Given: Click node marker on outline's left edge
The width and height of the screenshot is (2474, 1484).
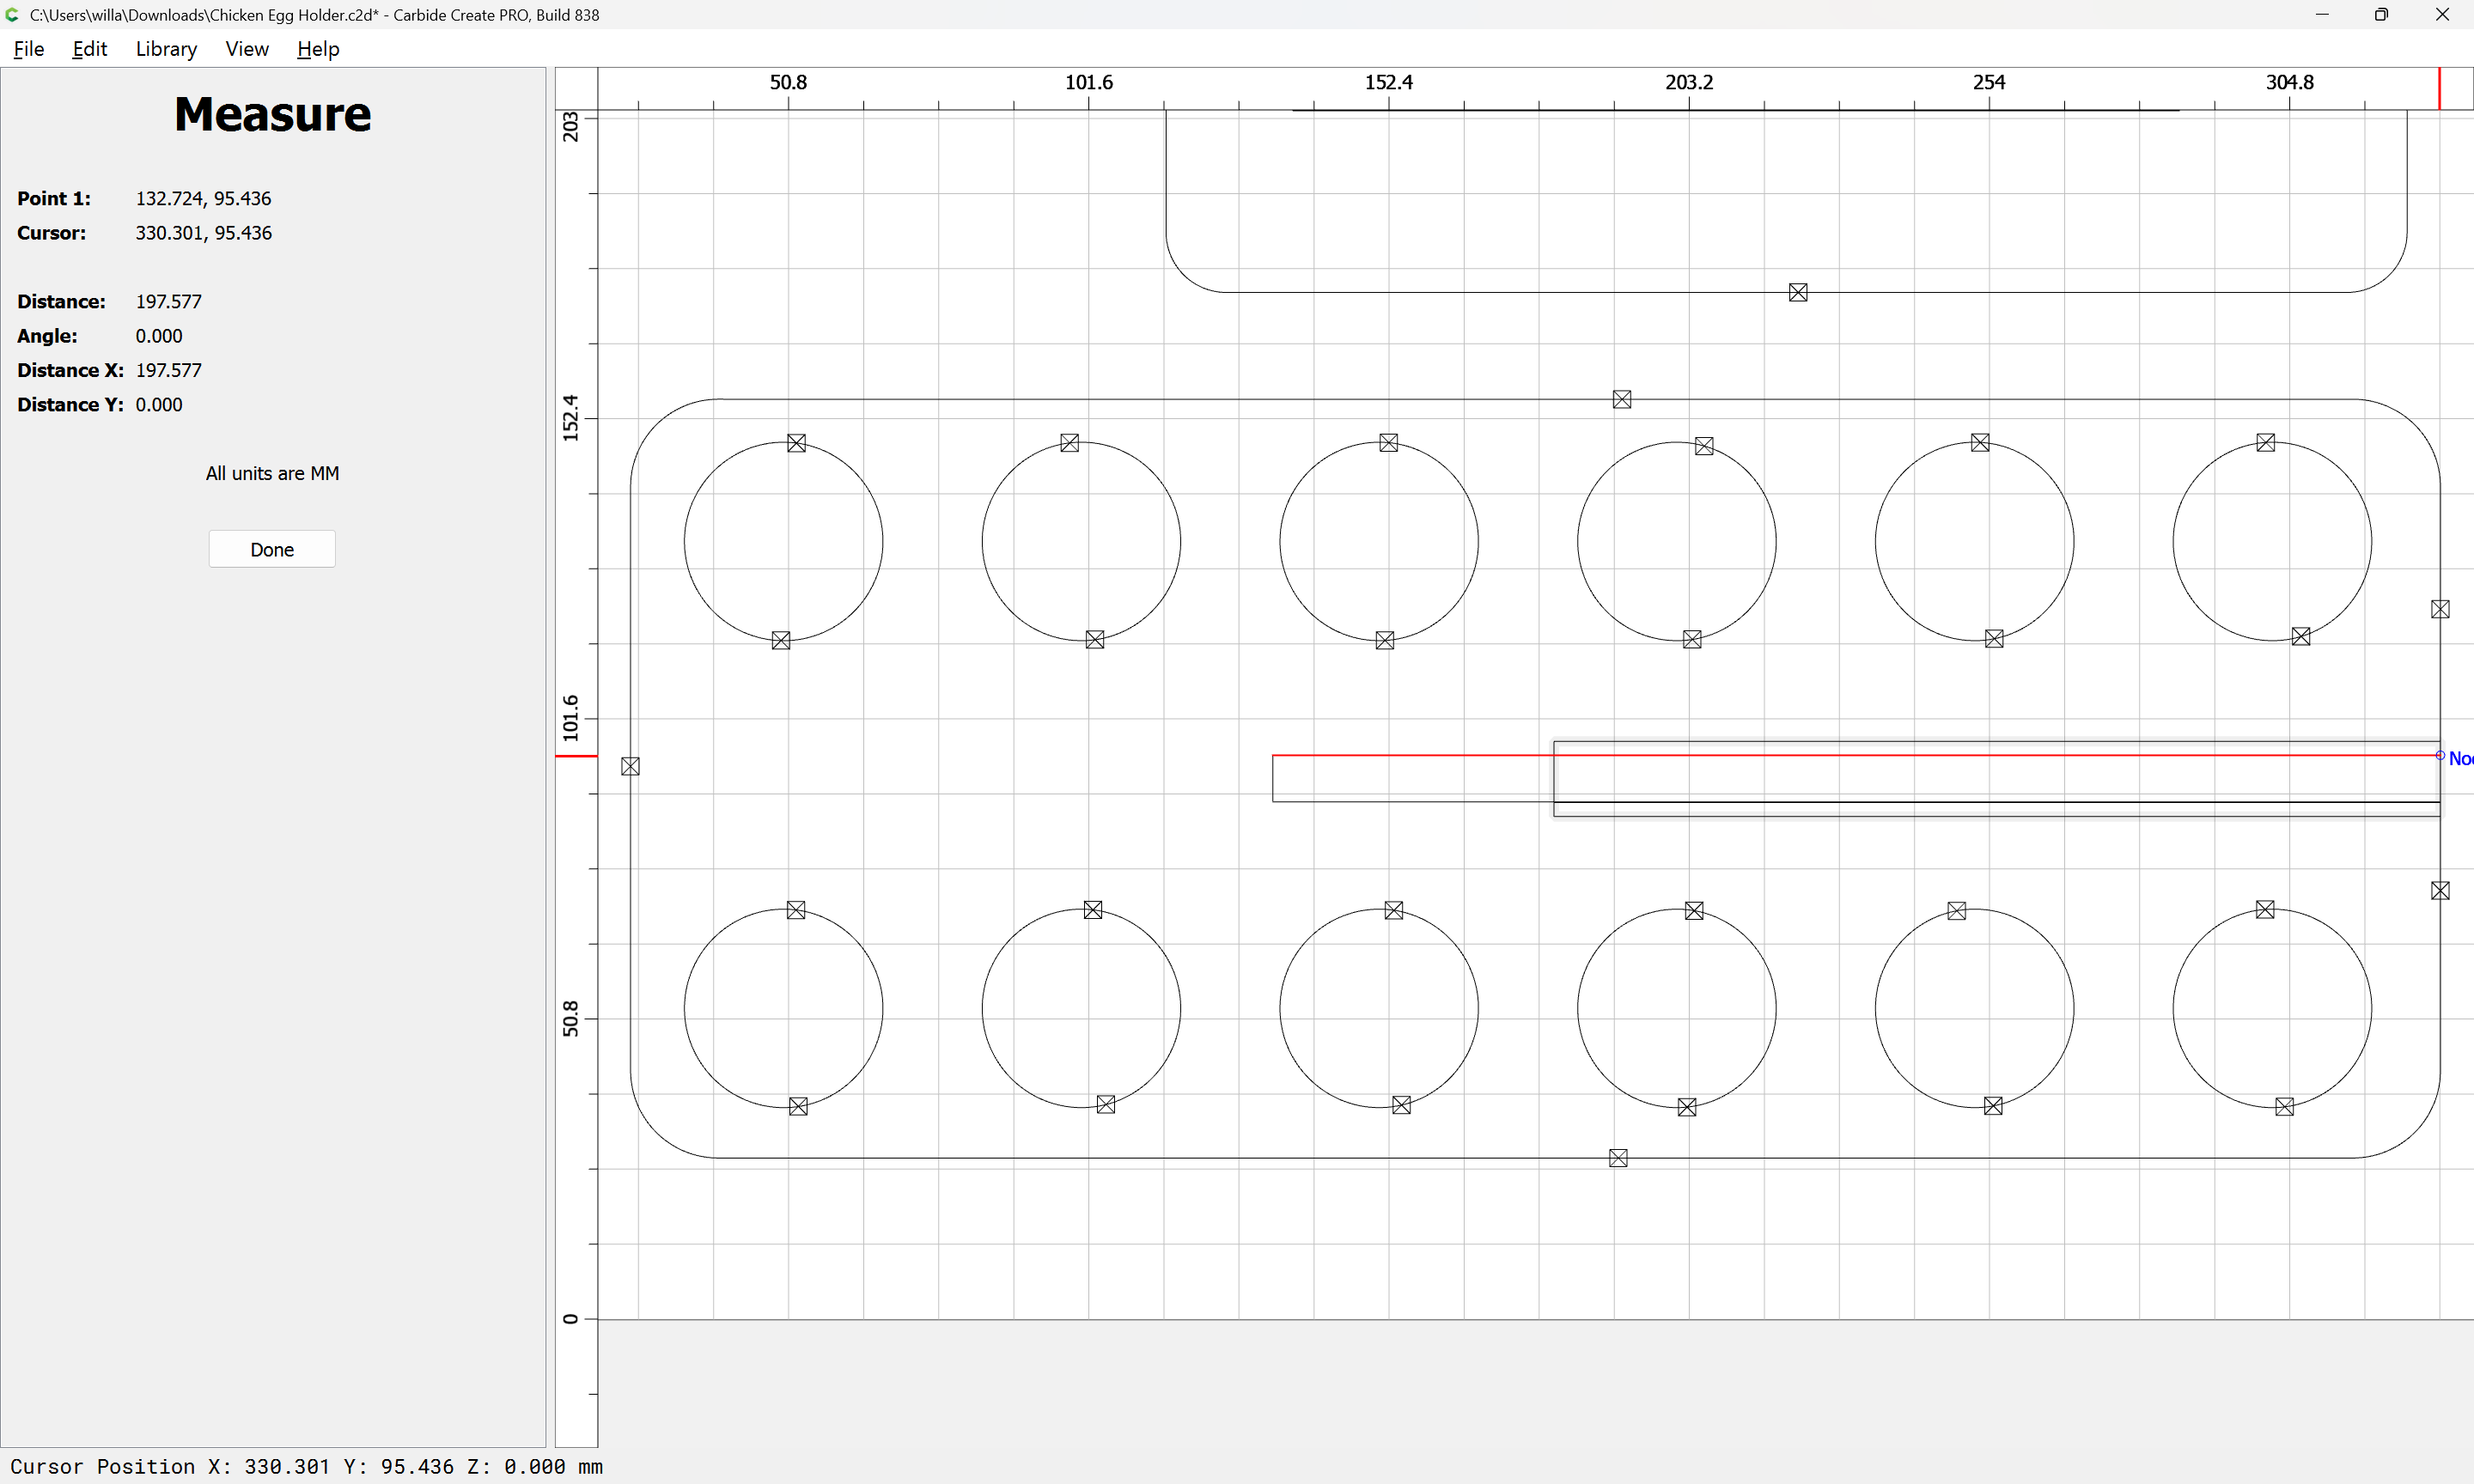Looking at the screenshot, I should click(x=630, y=766).
